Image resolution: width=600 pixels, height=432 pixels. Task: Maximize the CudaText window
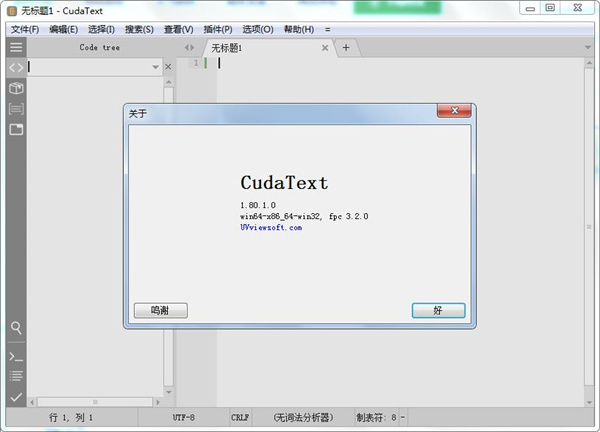550,8
